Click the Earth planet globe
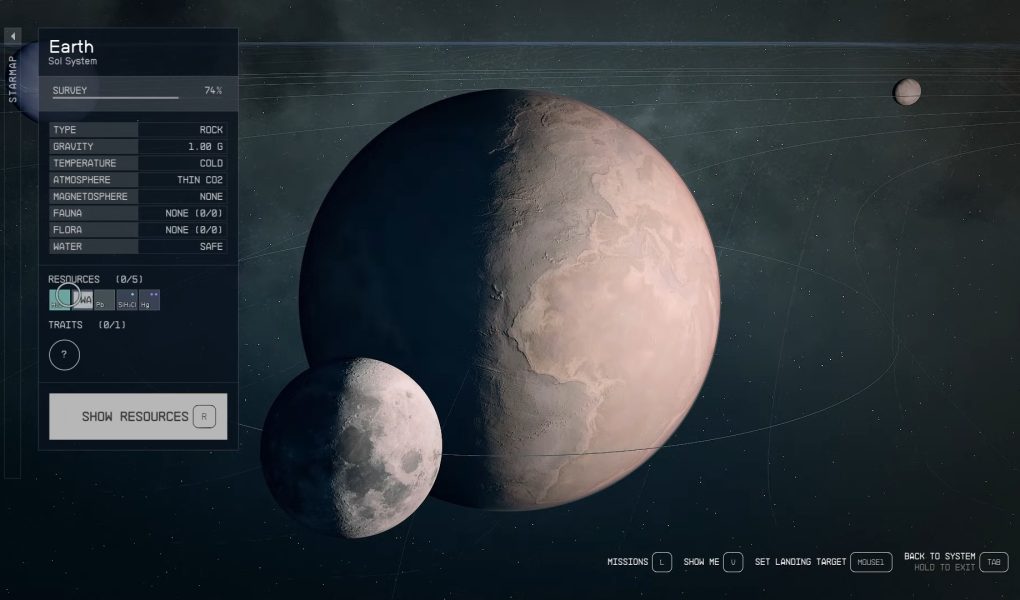This screenshot has height=600, width=1020. (509, 299)
